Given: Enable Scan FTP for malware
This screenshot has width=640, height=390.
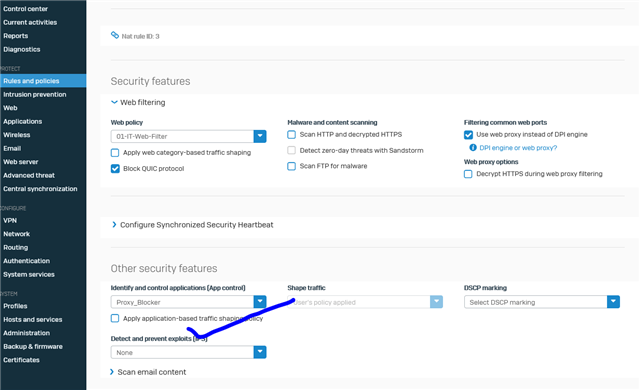Looking at the screenshot, I should point(291,166).
